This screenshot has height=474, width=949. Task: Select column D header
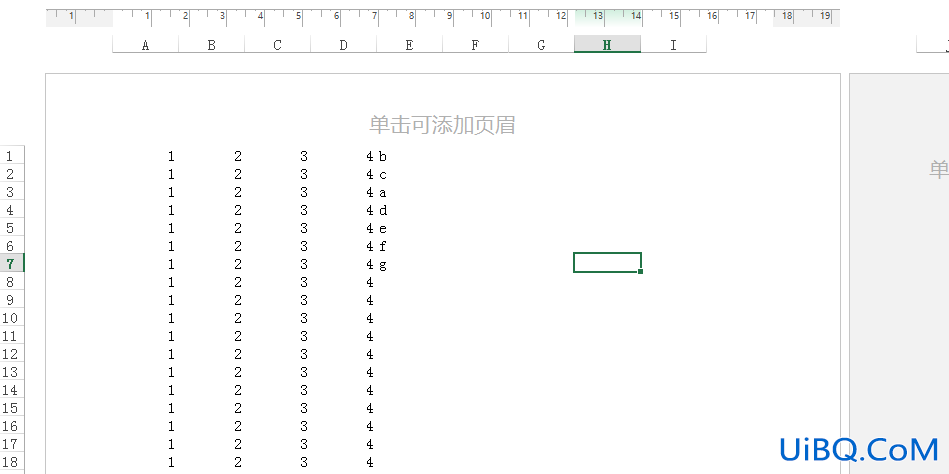(x=343, y=44)
